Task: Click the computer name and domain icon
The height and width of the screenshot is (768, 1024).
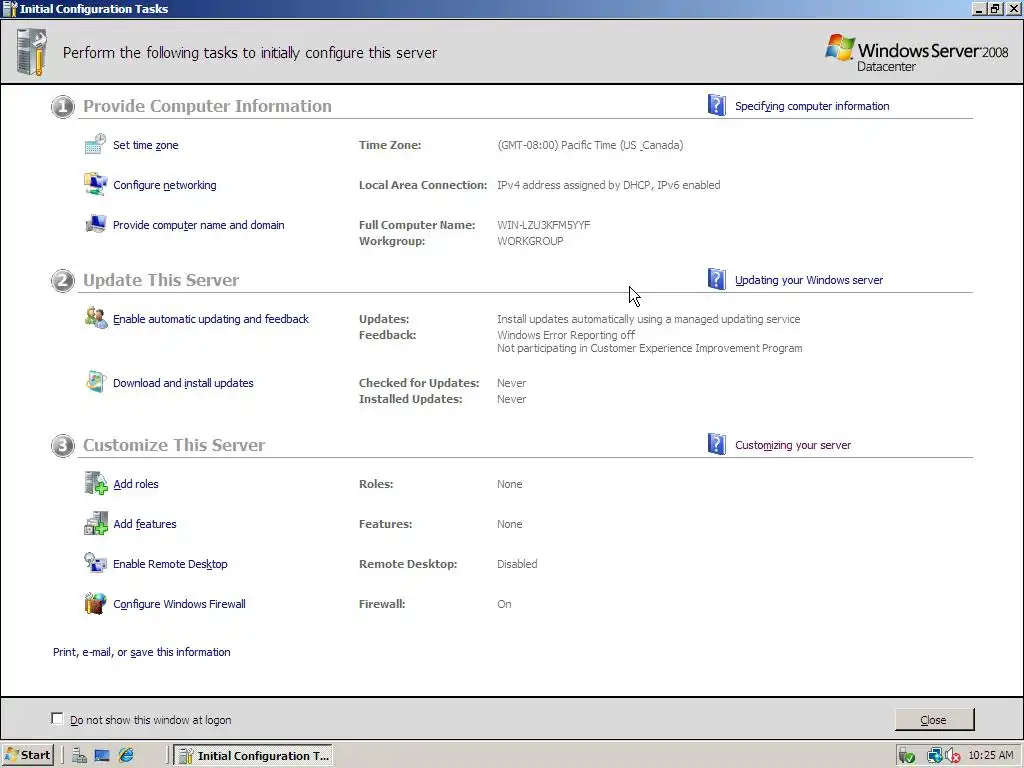Action: click(95, 224)
